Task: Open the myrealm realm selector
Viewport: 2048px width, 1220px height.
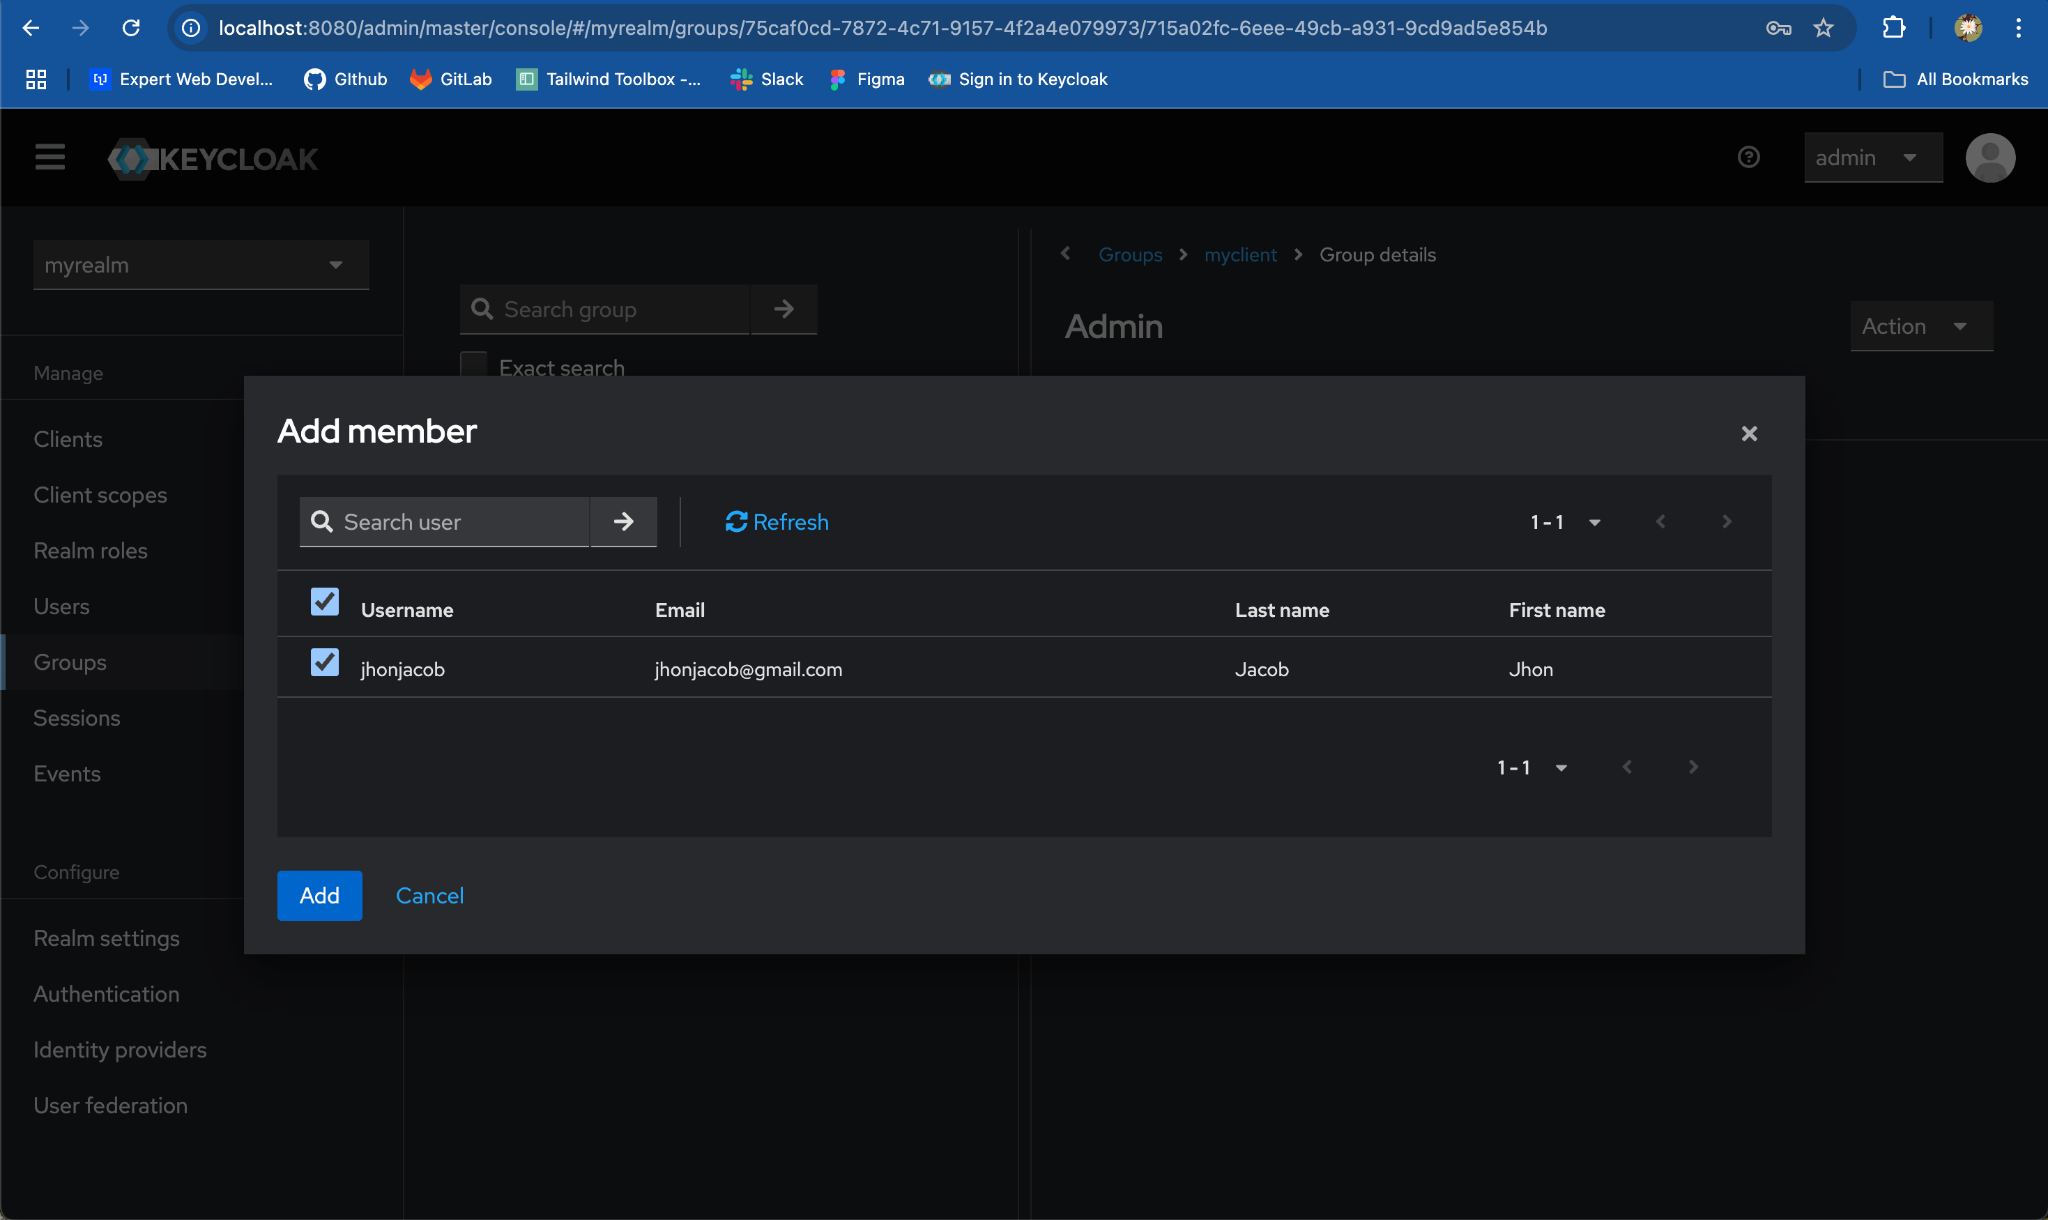Action: (200, 265)
